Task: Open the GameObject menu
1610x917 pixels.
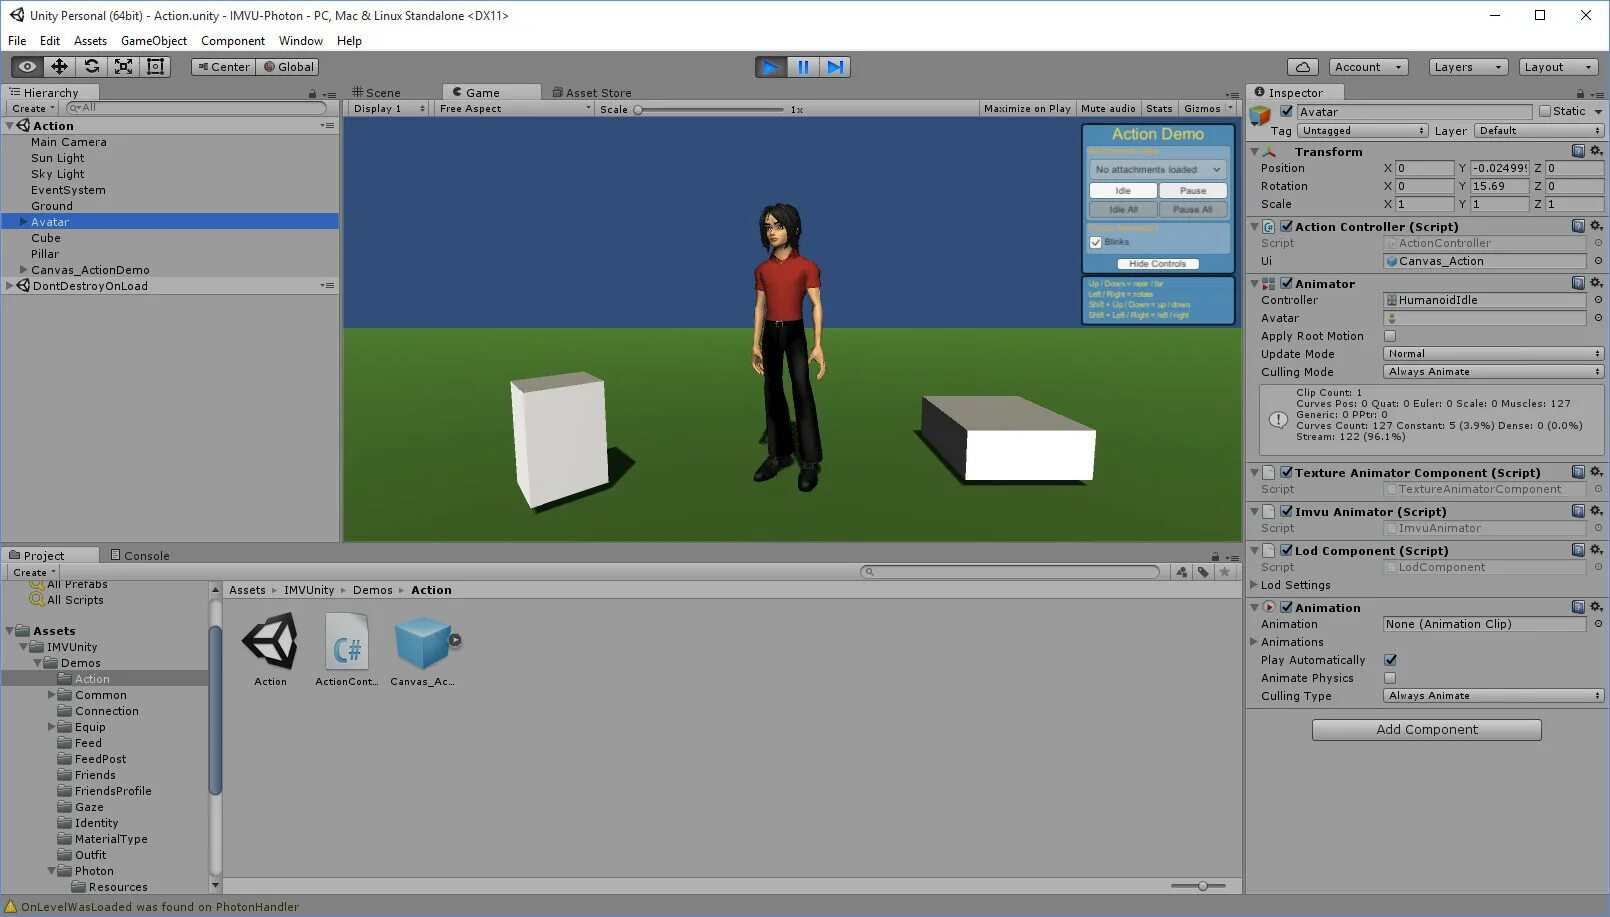Action: (x=154, y=41)
